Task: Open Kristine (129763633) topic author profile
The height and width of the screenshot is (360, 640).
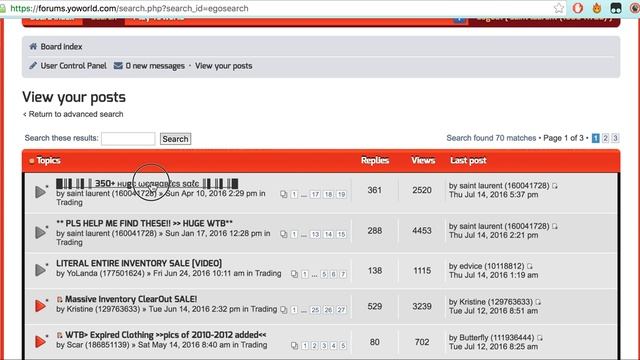Action: click(x=103, y=309)
